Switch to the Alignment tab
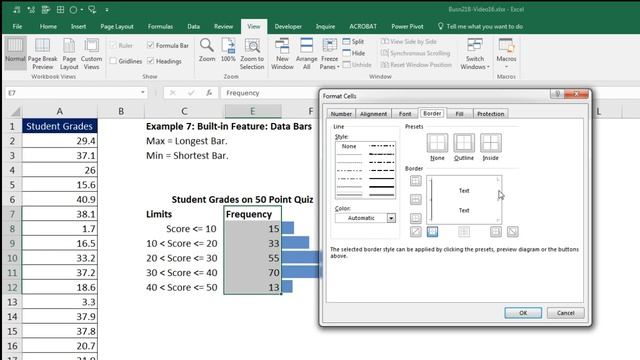Screen dimensions: 640x360 coord(373,114)
